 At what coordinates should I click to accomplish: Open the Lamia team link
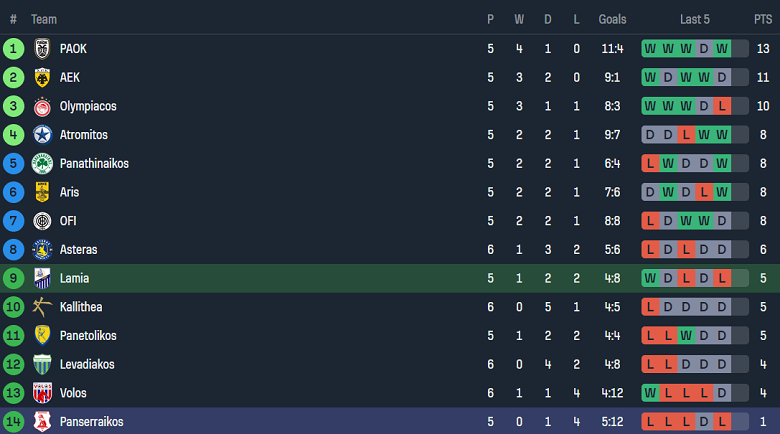coord(73,278)
